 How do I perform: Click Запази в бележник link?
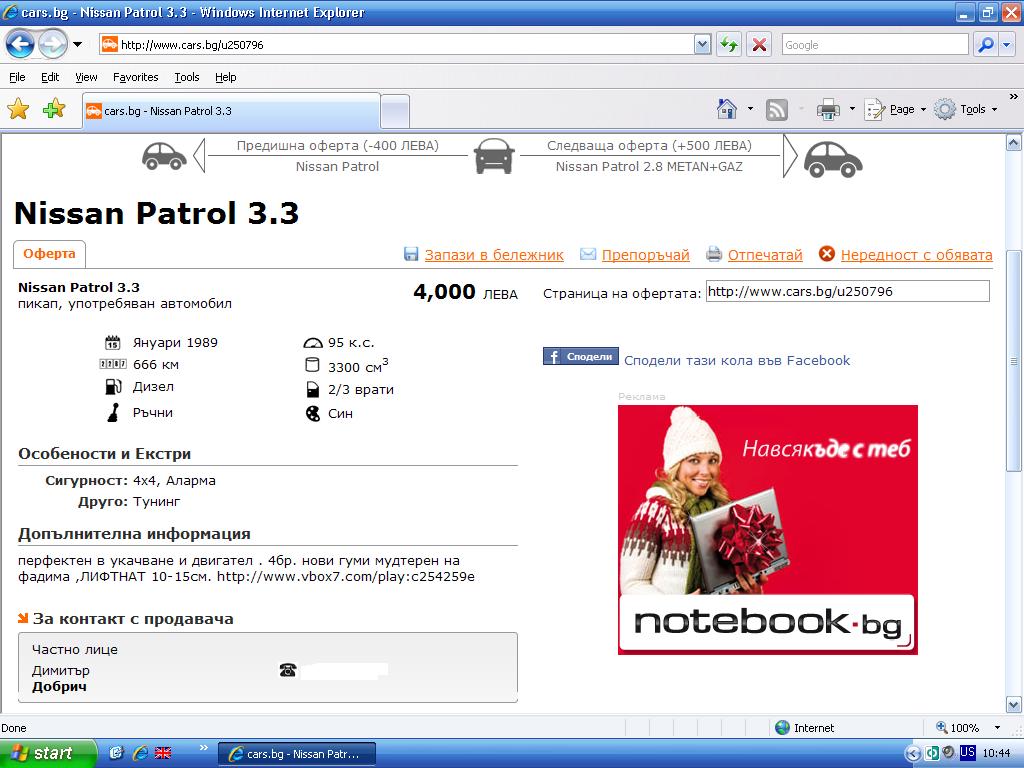(494, 255)
